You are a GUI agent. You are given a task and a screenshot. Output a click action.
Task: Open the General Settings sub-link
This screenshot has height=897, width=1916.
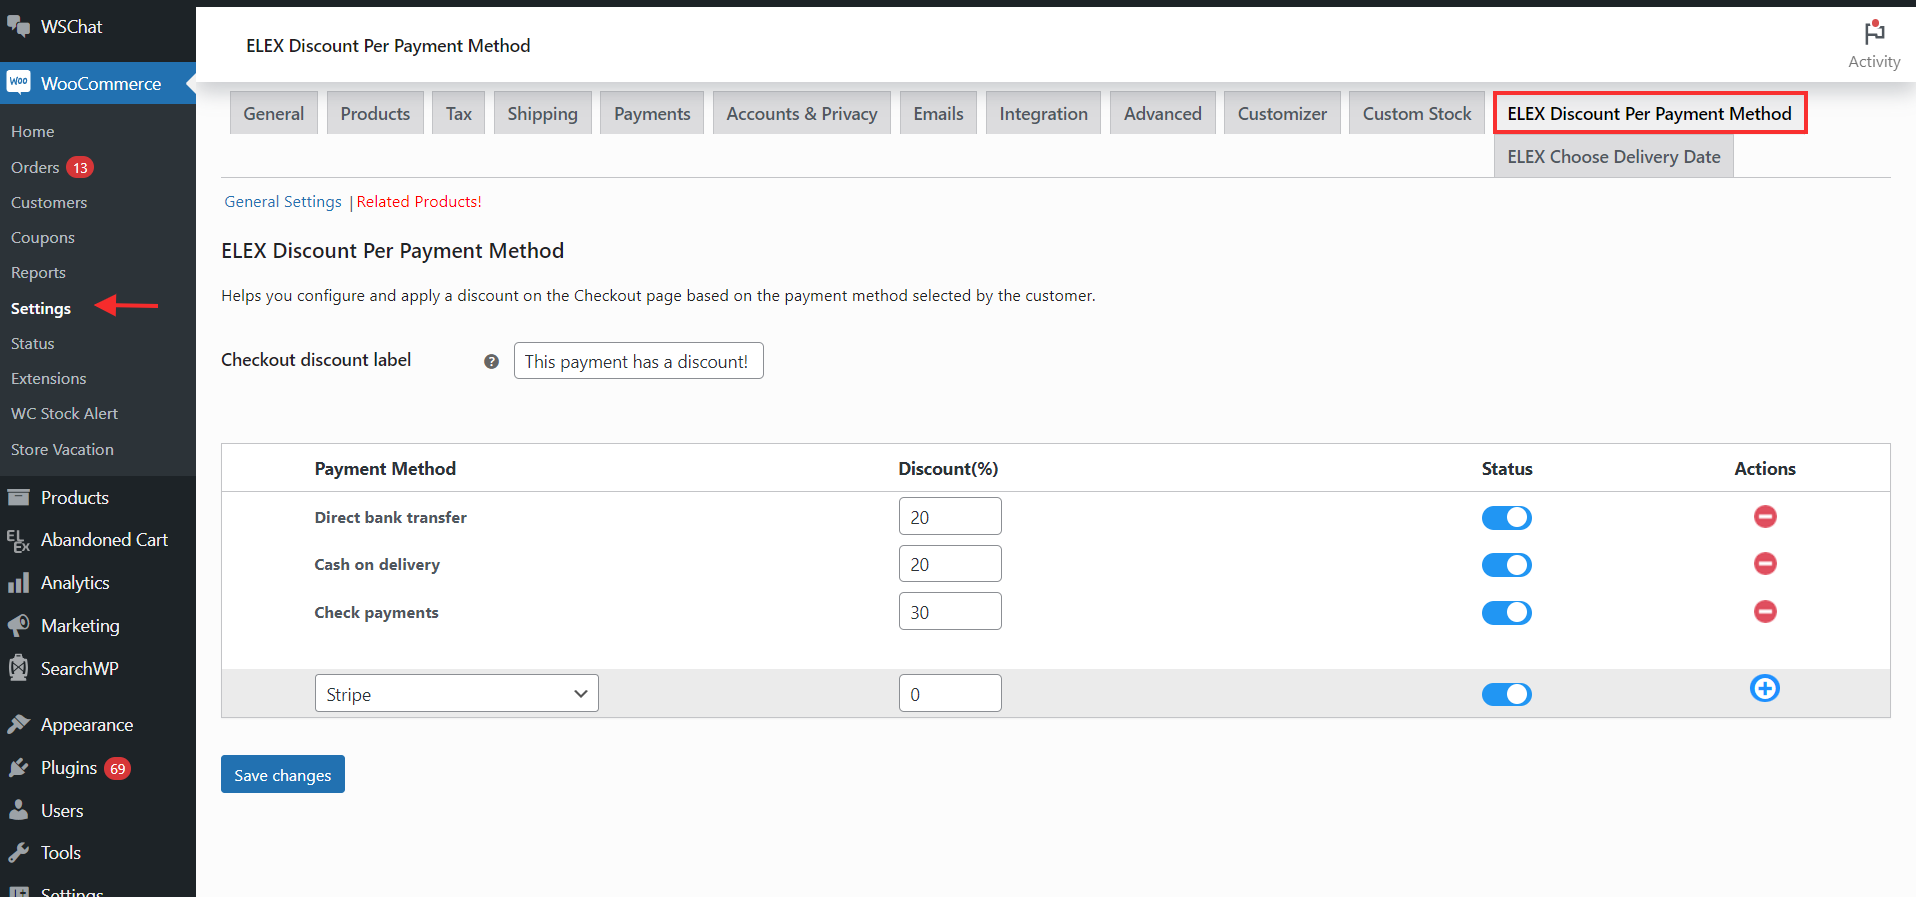[x=283, y=201]
